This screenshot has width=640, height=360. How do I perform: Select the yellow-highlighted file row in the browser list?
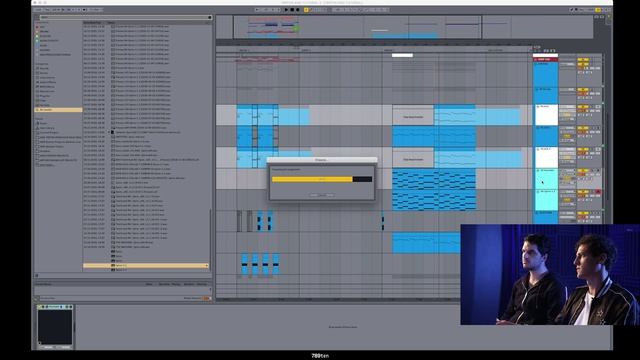coord(146,265)
